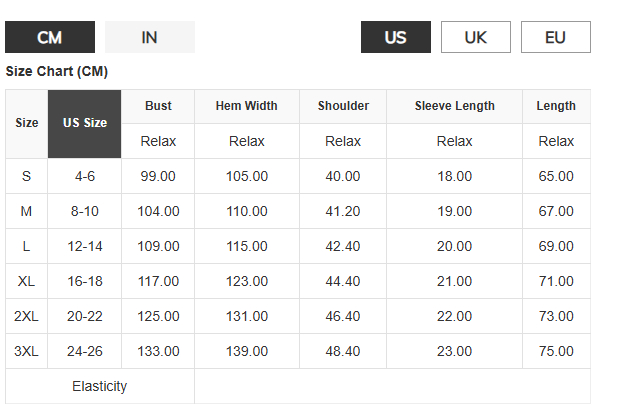Click the Bust column header
The width and height of the screenshot is (634, 407).
click(x=158, y=106)
